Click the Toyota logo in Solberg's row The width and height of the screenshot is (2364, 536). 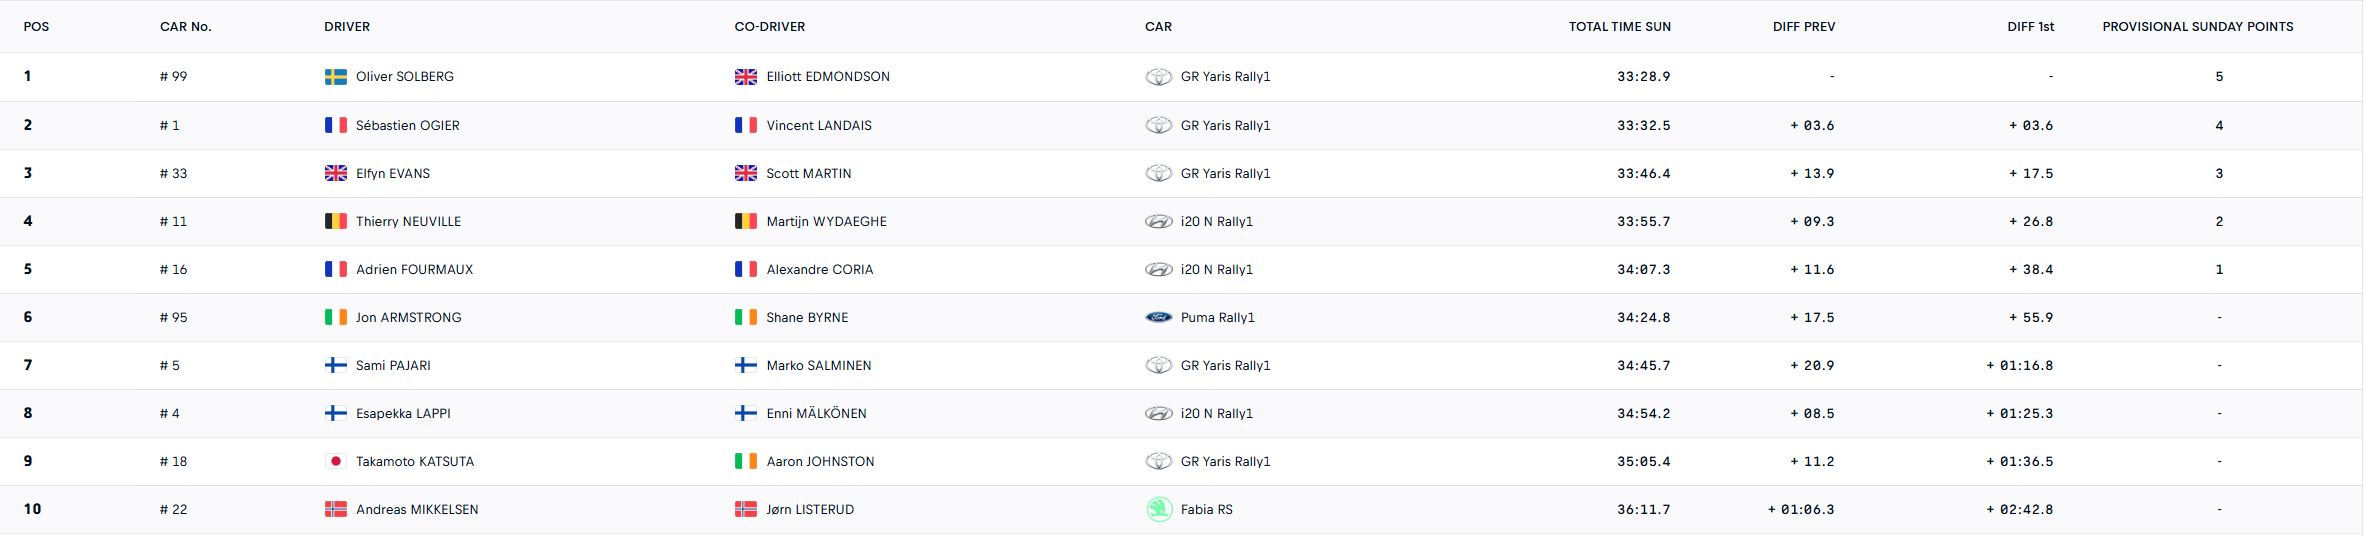pos(1158,77)
